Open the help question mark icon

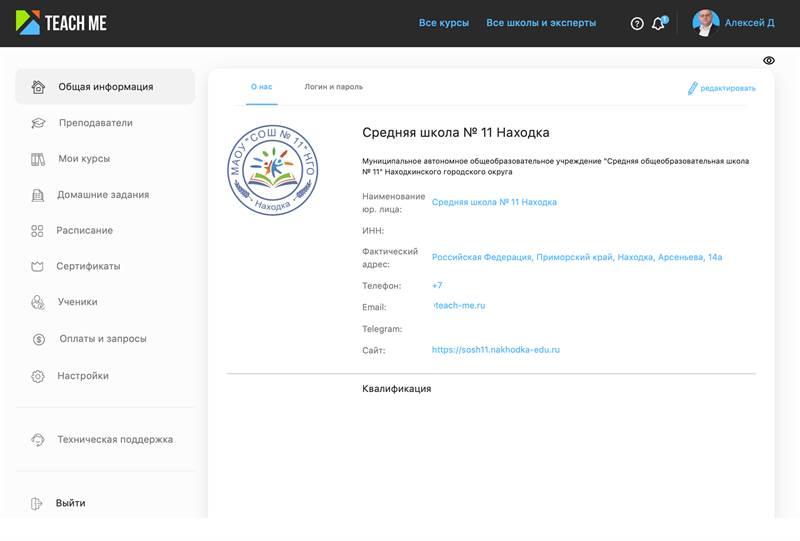[637, 23]
